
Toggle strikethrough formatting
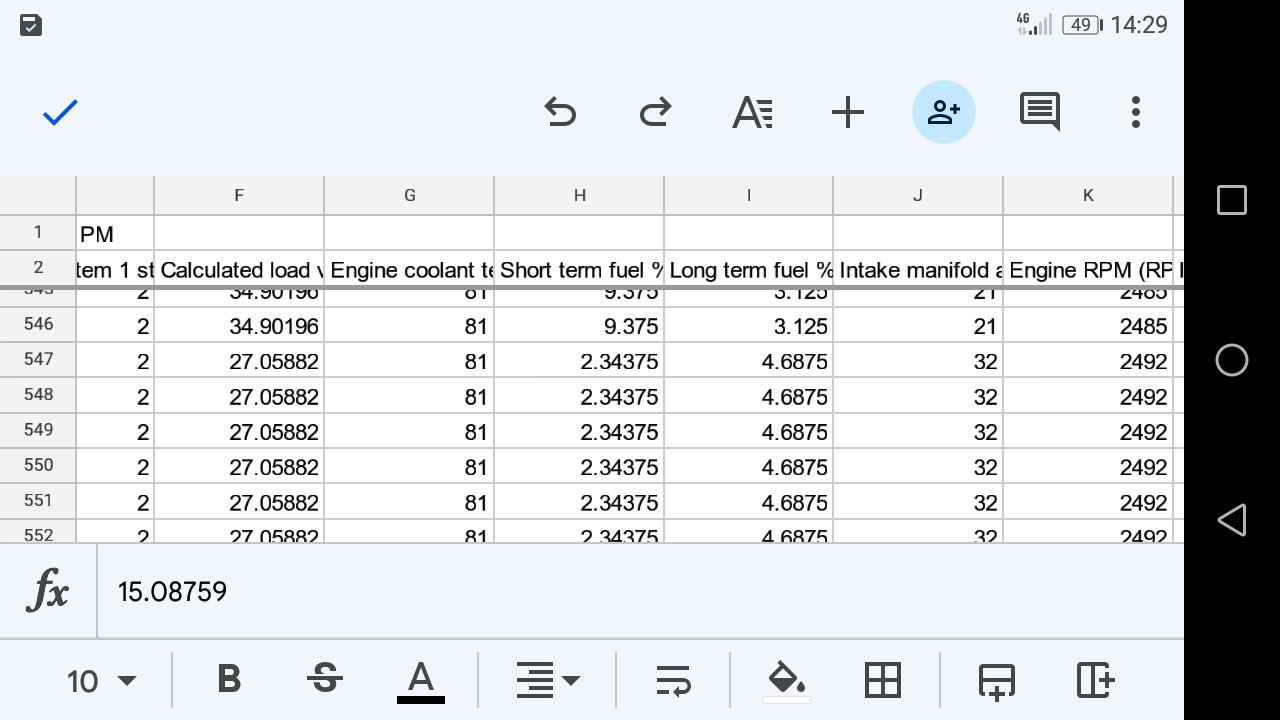coord(324,680)
